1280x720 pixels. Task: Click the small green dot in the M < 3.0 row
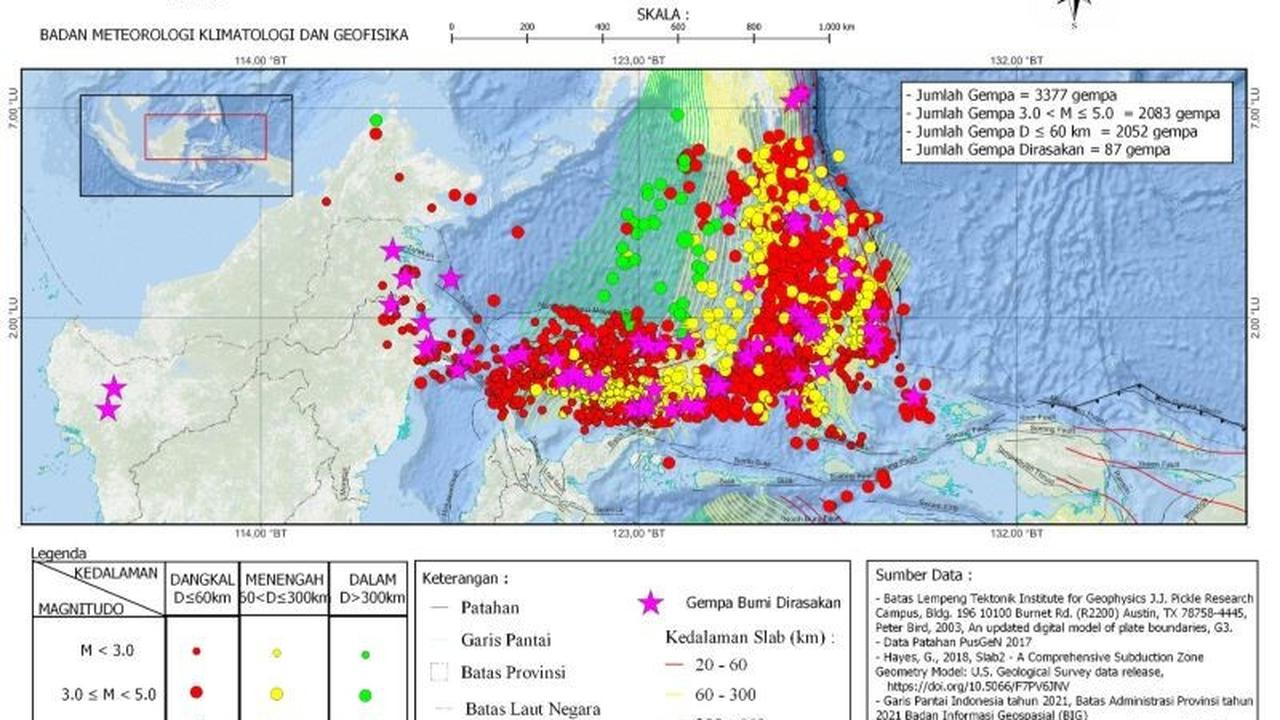coord(365,655)
